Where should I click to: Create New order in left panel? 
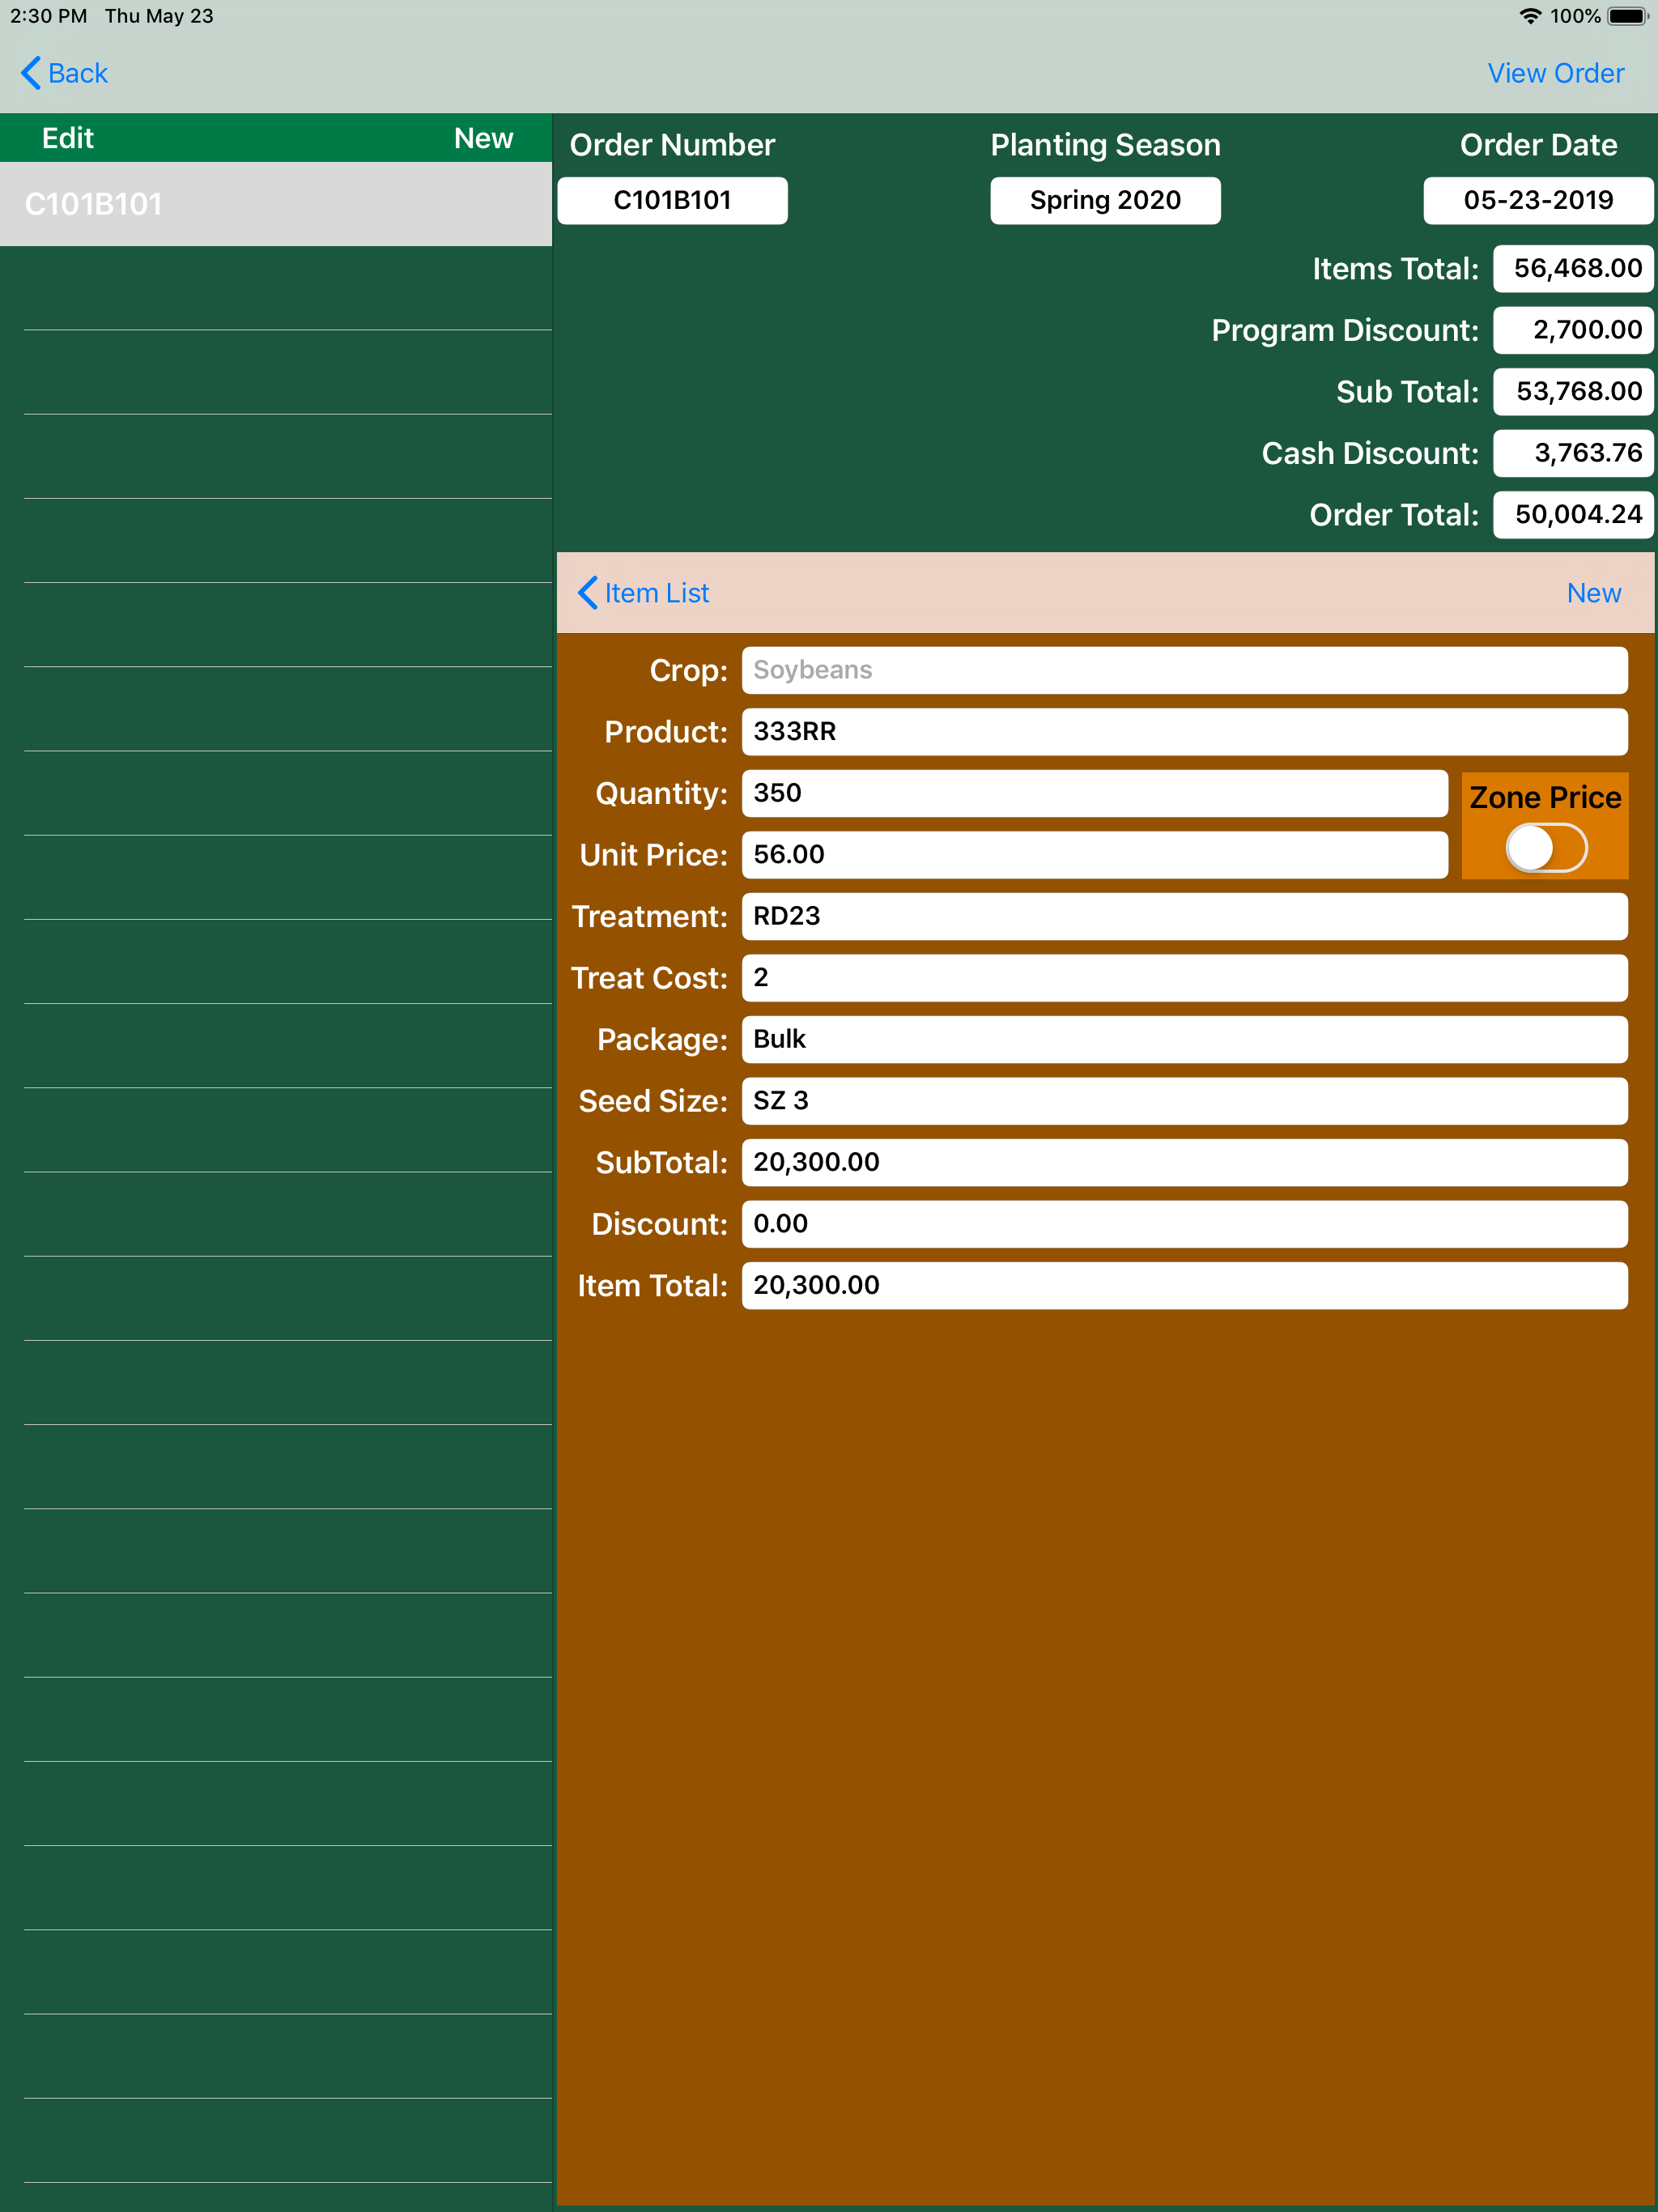pos(483,138)
